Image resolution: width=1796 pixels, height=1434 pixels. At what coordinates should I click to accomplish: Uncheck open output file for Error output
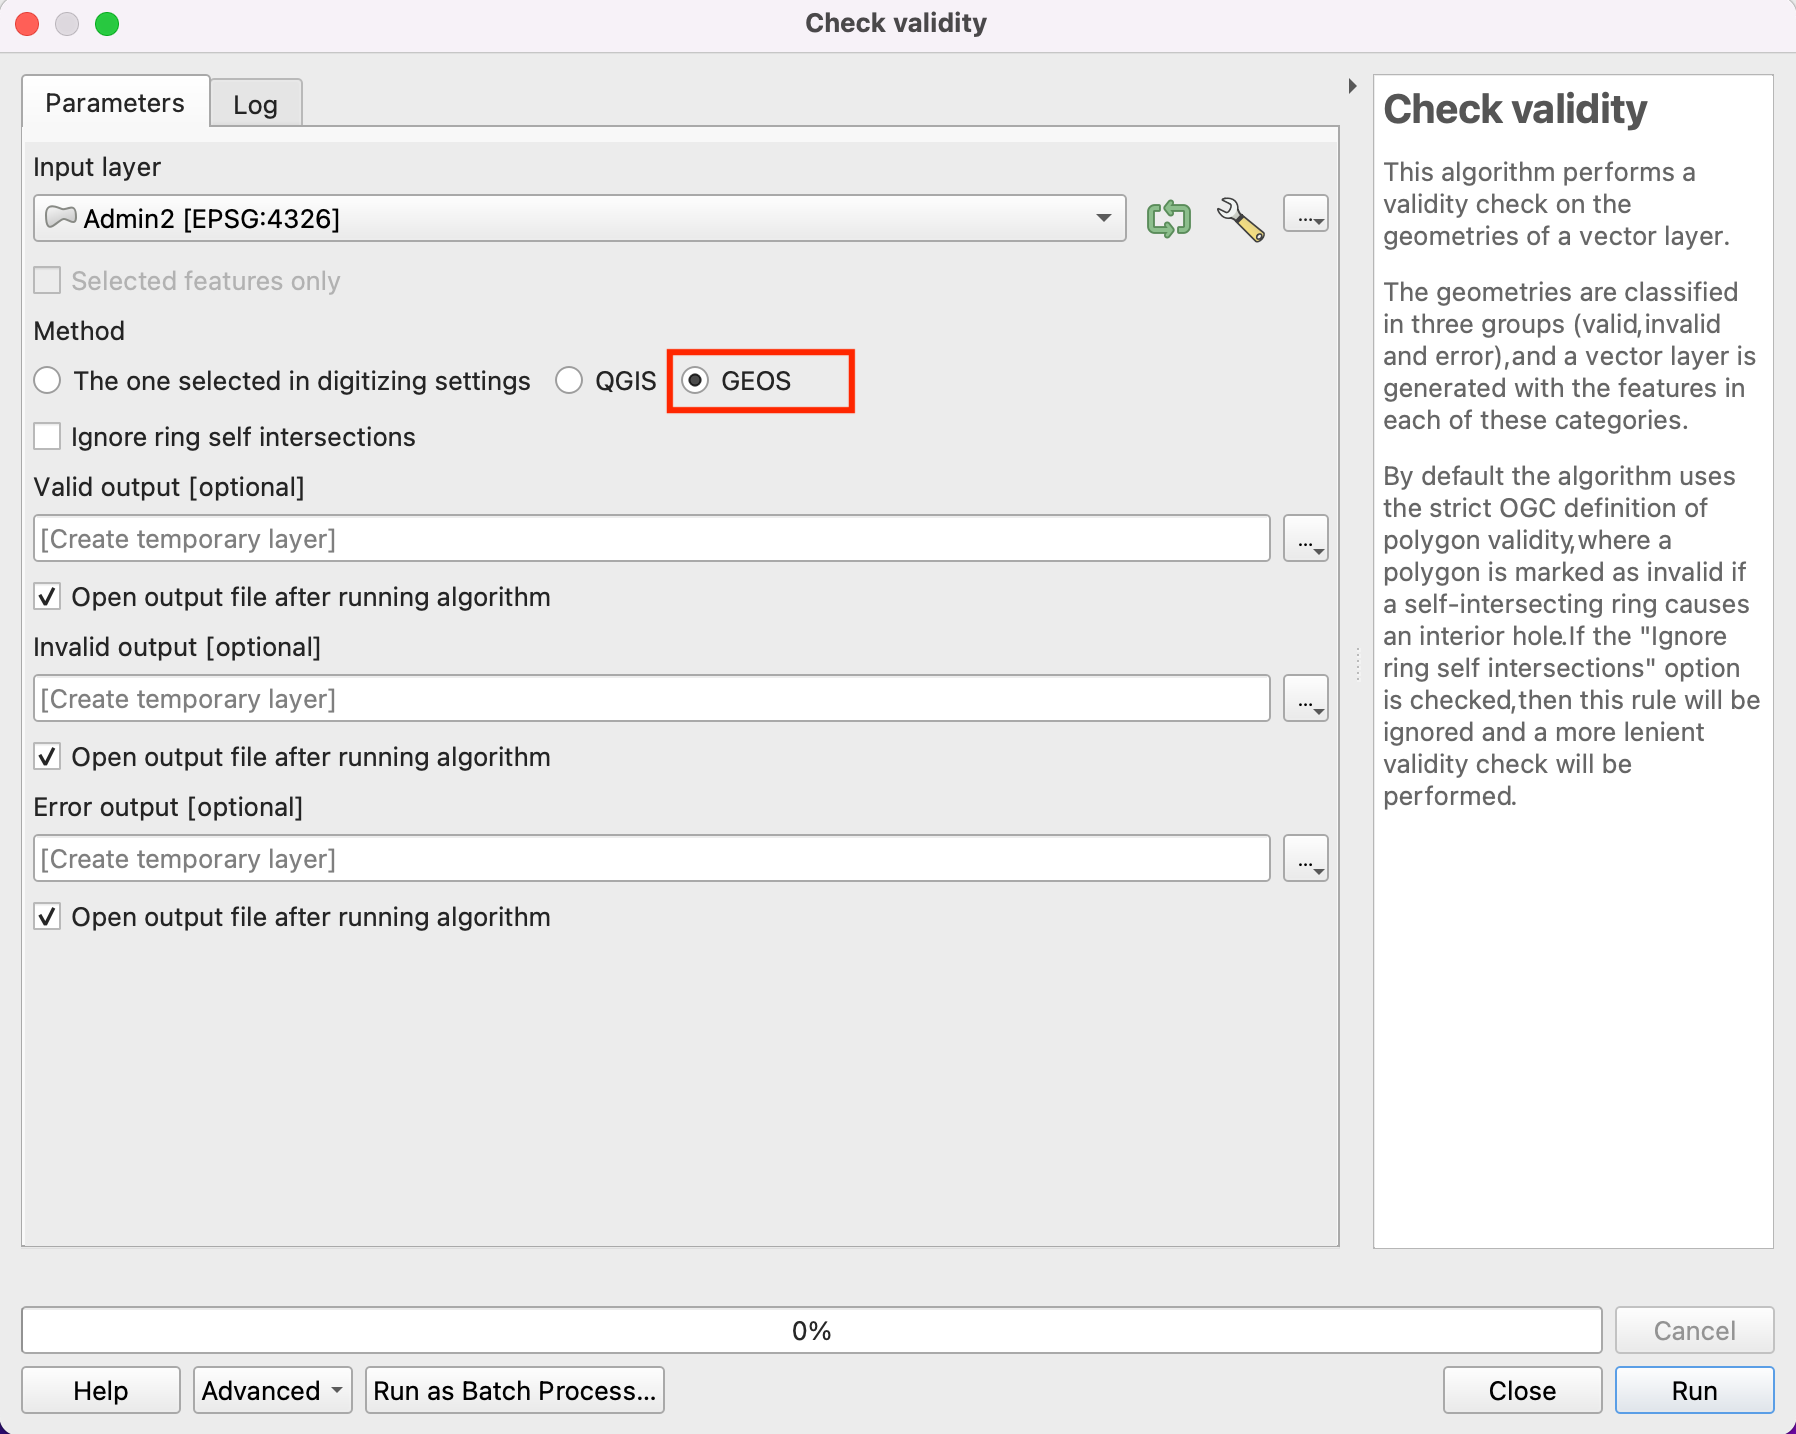47,917
